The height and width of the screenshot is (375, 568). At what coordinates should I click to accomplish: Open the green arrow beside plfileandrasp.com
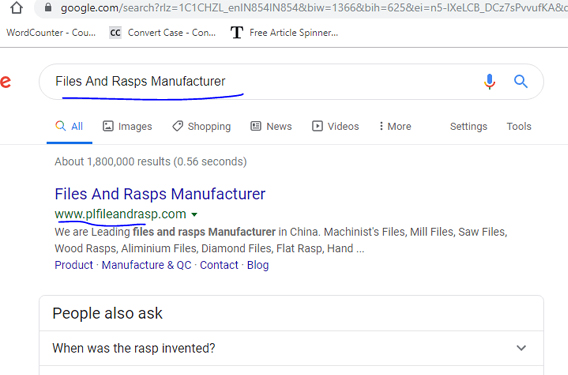coord(195,214)
